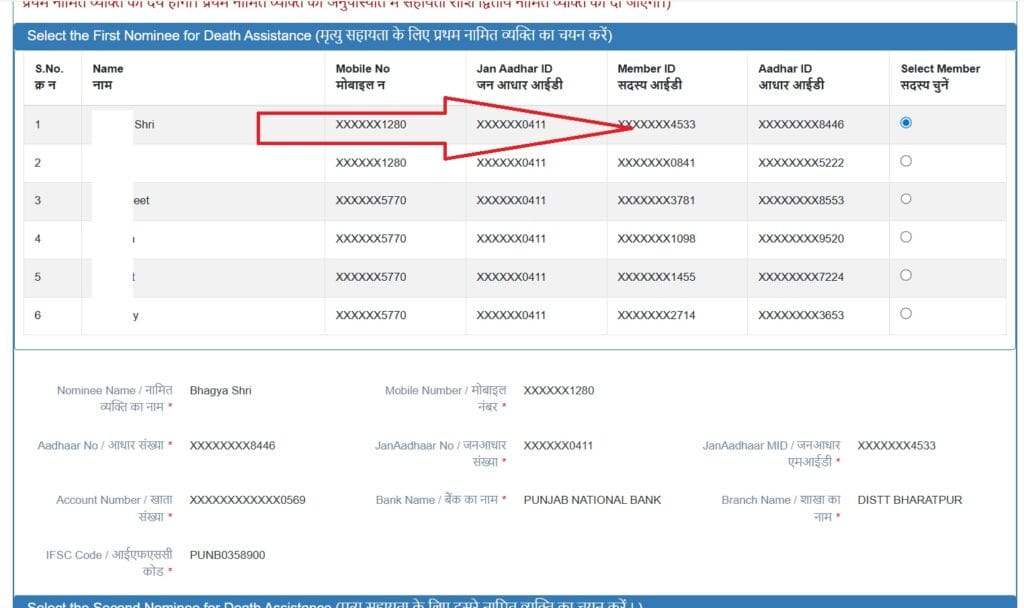
Task: Choose the sixth member's radio button
Action: click(x=906, y=313)
